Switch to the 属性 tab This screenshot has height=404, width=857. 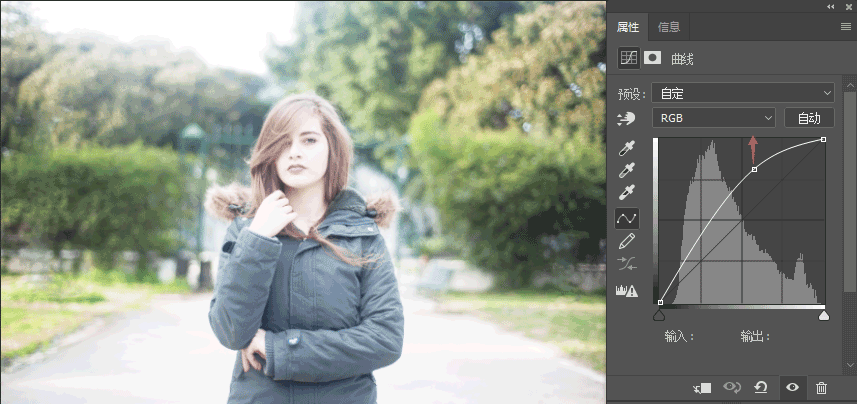click(x=628, y=27)
